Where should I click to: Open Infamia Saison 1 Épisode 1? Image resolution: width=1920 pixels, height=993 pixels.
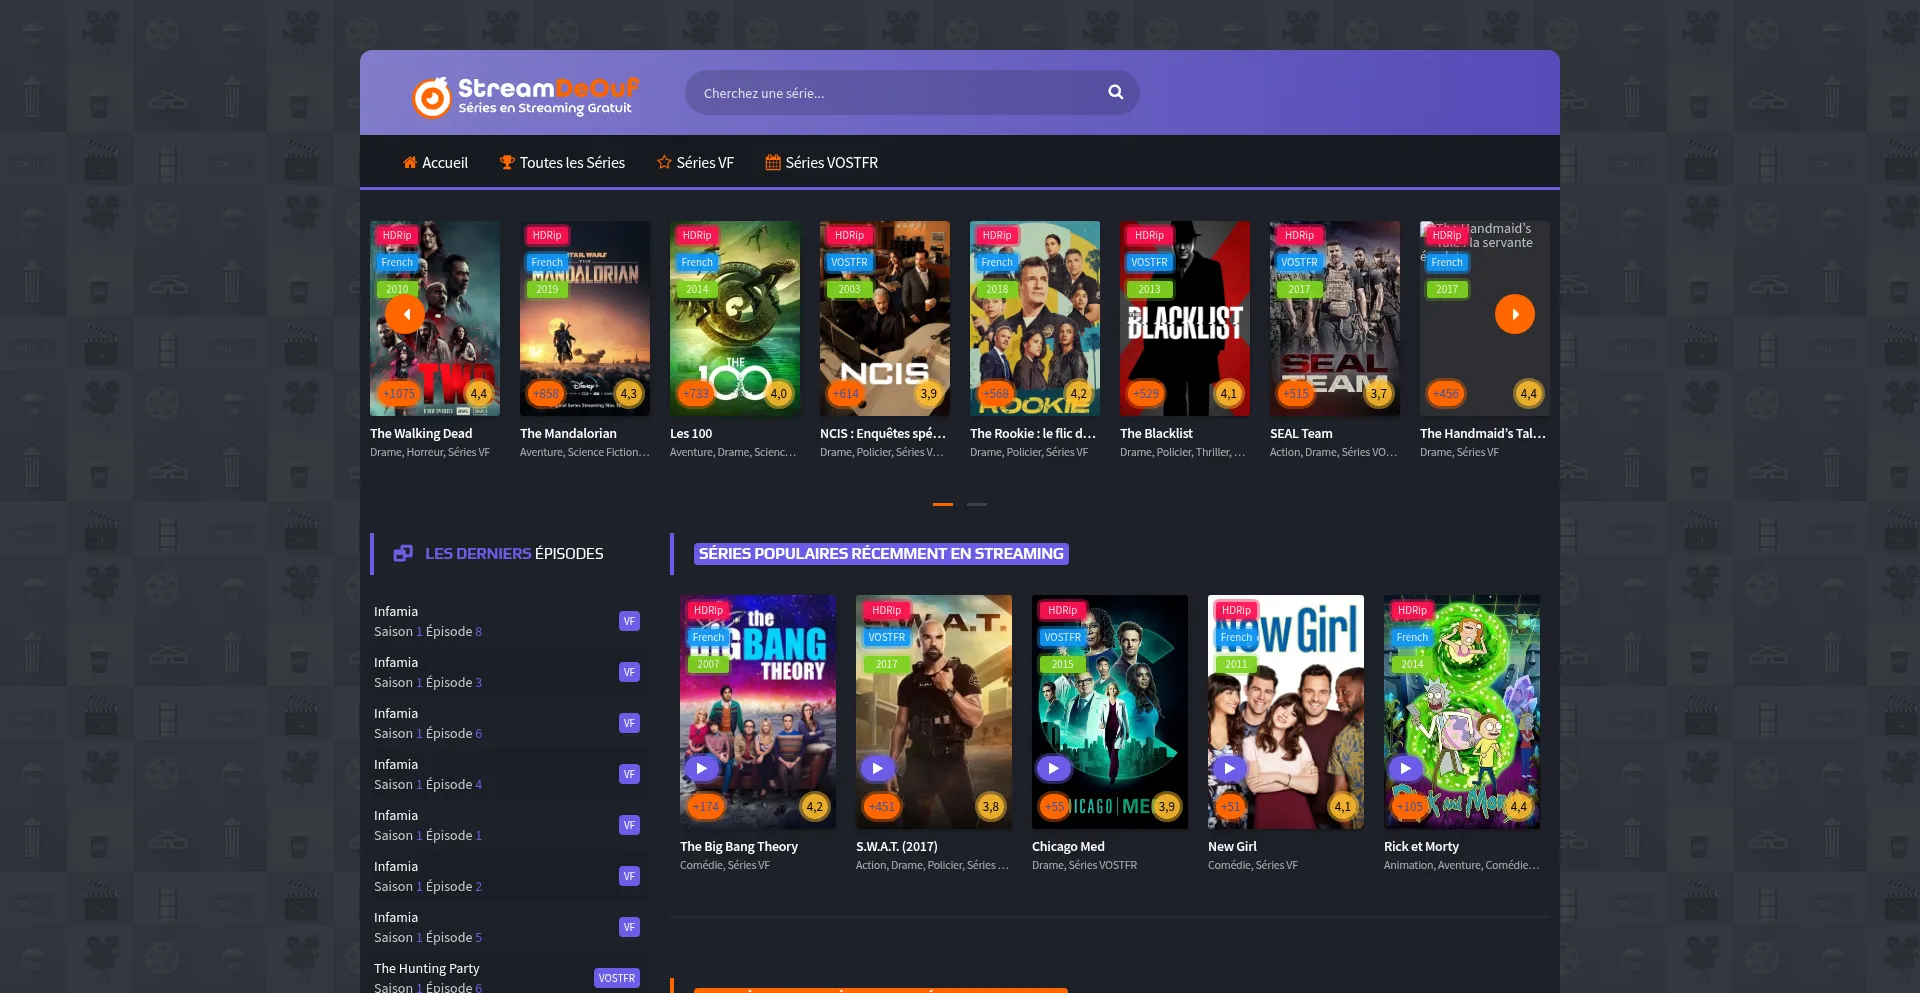[508, 825]
